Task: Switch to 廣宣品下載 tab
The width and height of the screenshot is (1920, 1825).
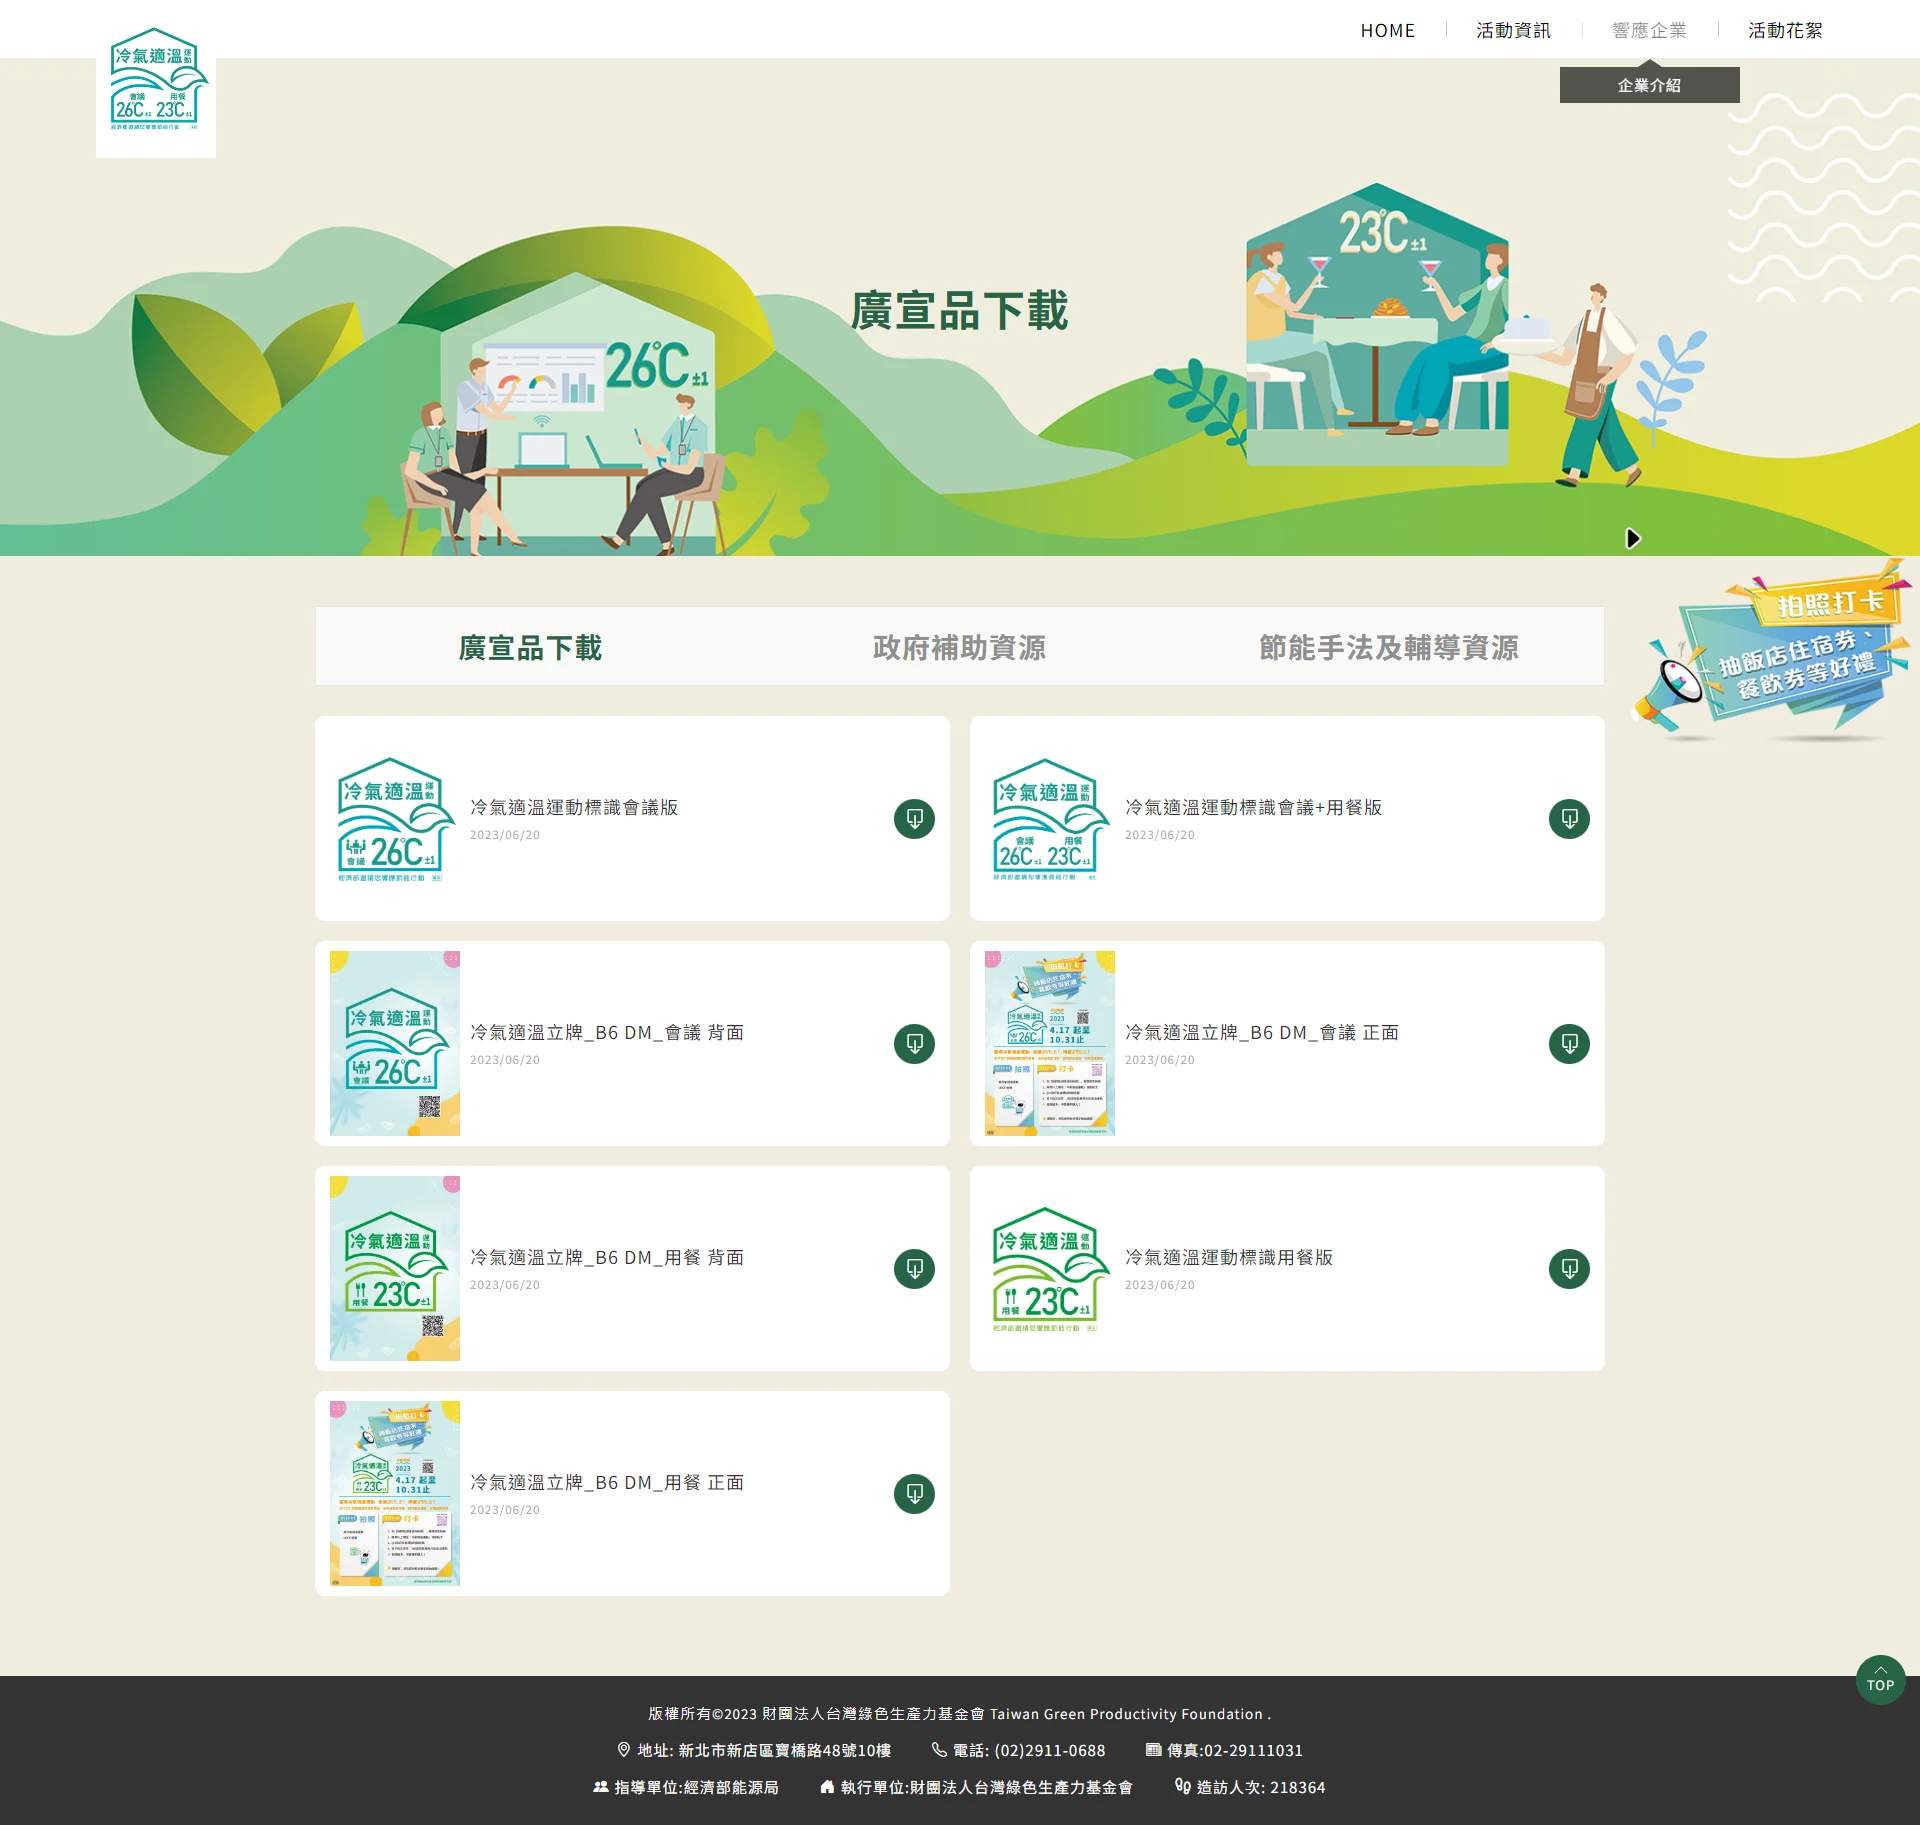Action: [x=530, y=647]
